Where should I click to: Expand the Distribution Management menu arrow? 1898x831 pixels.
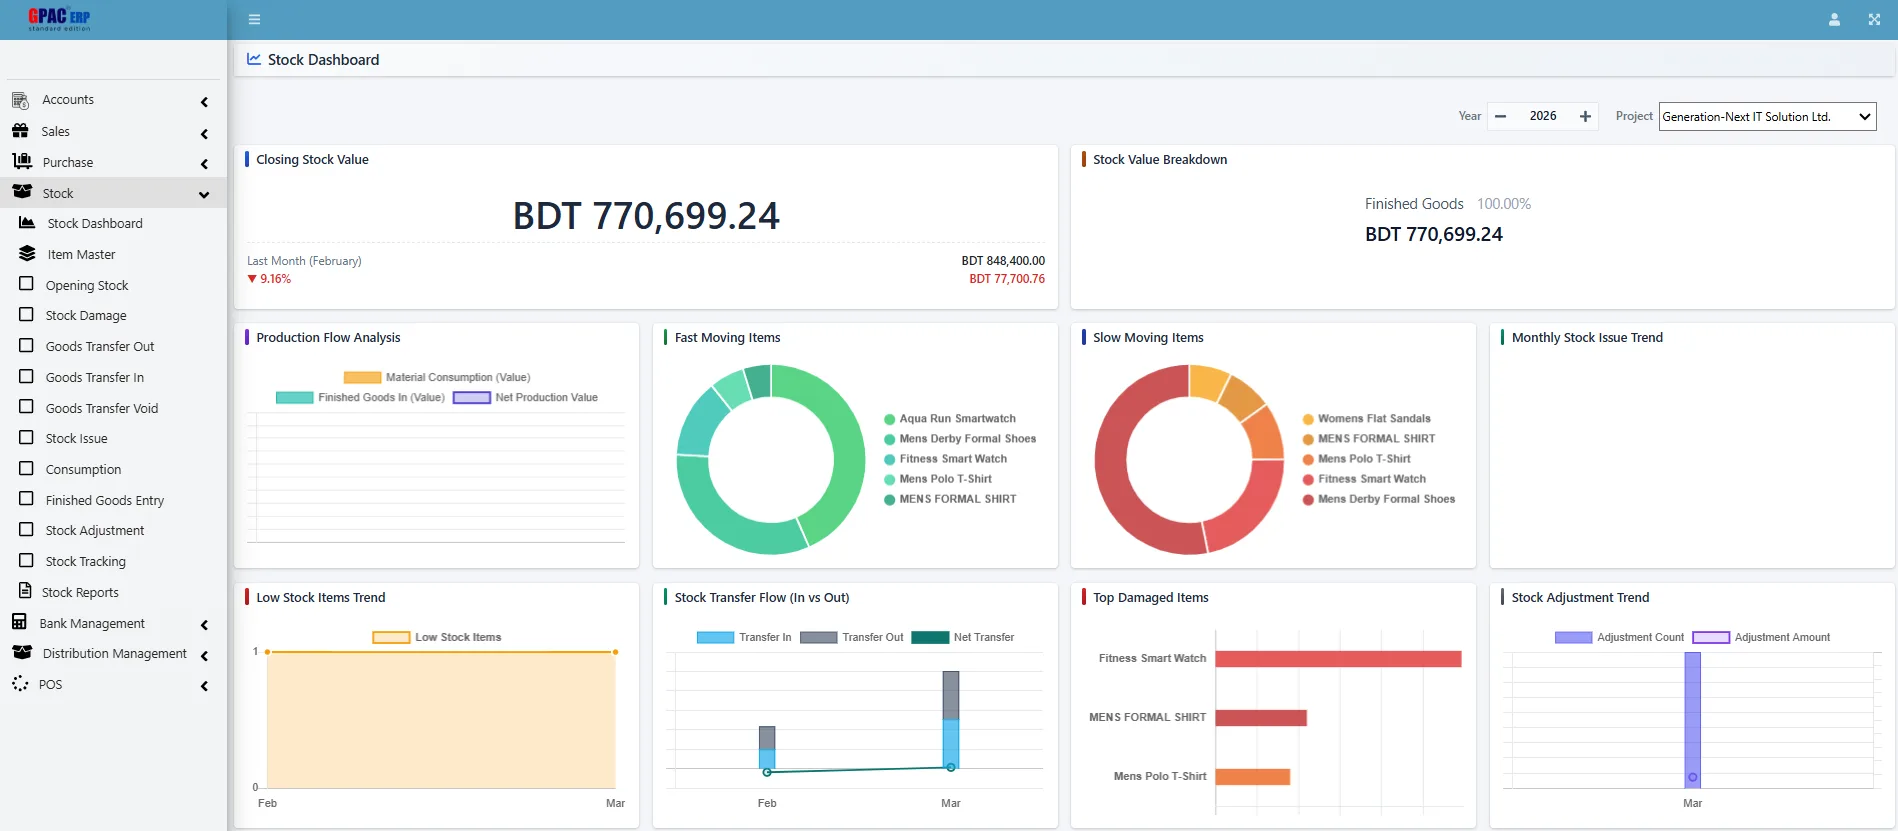(x=204, y=656)
